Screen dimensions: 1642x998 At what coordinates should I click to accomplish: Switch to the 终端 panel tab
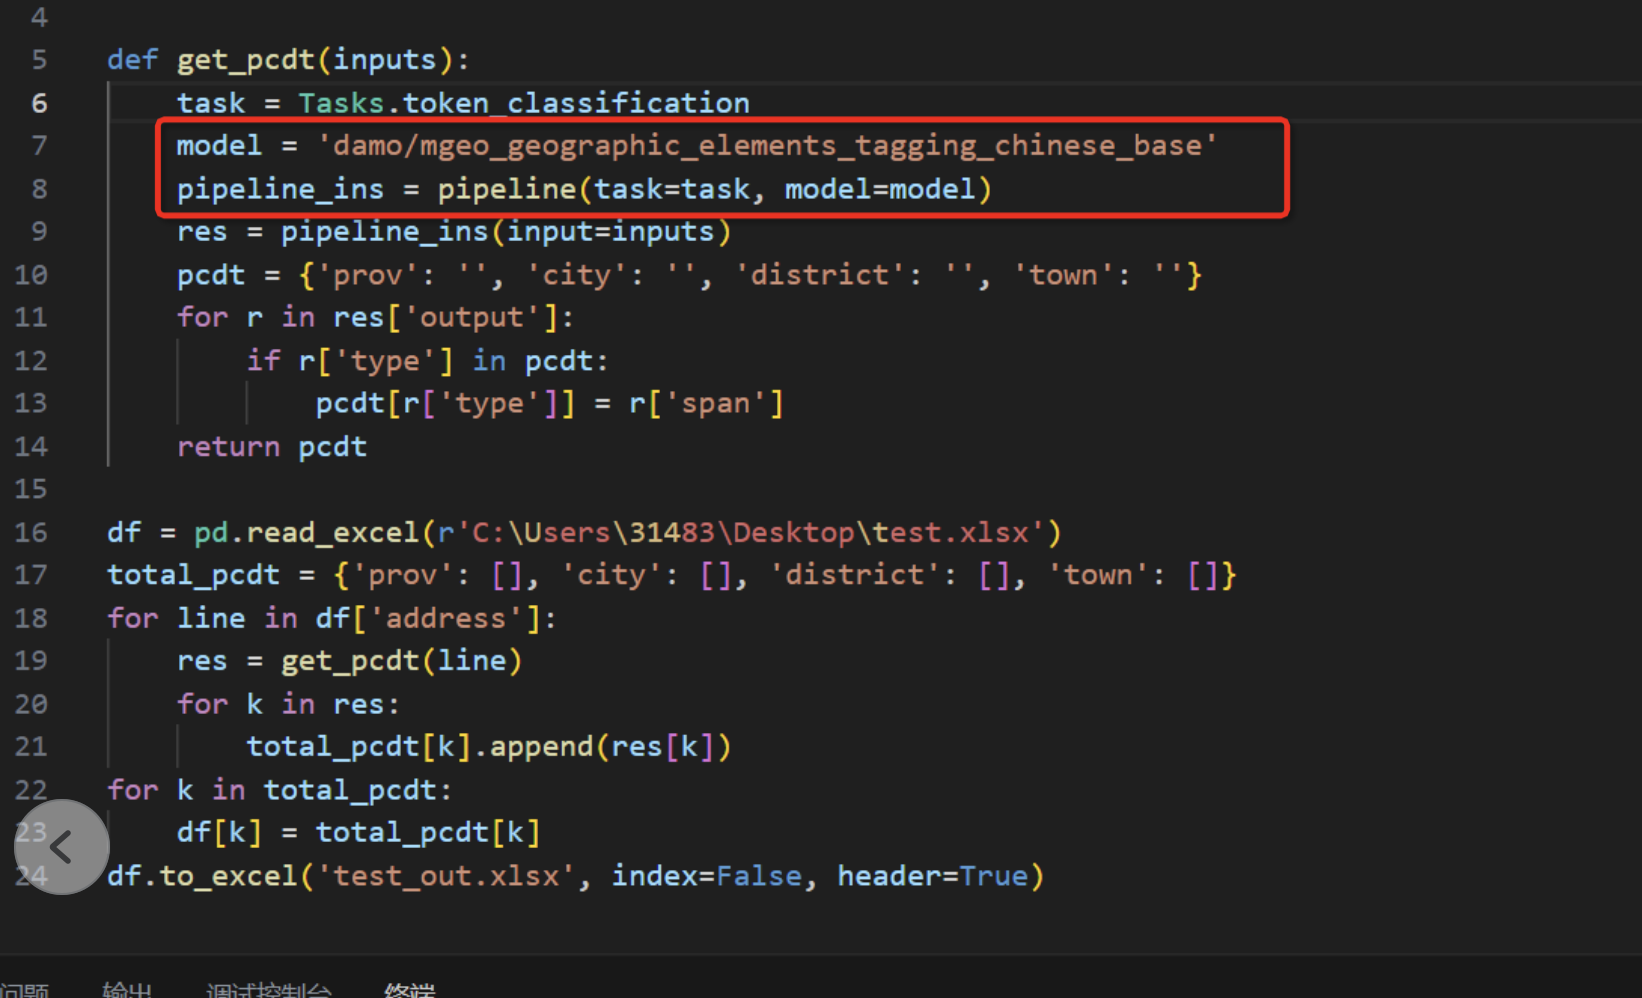coord(410,990)
